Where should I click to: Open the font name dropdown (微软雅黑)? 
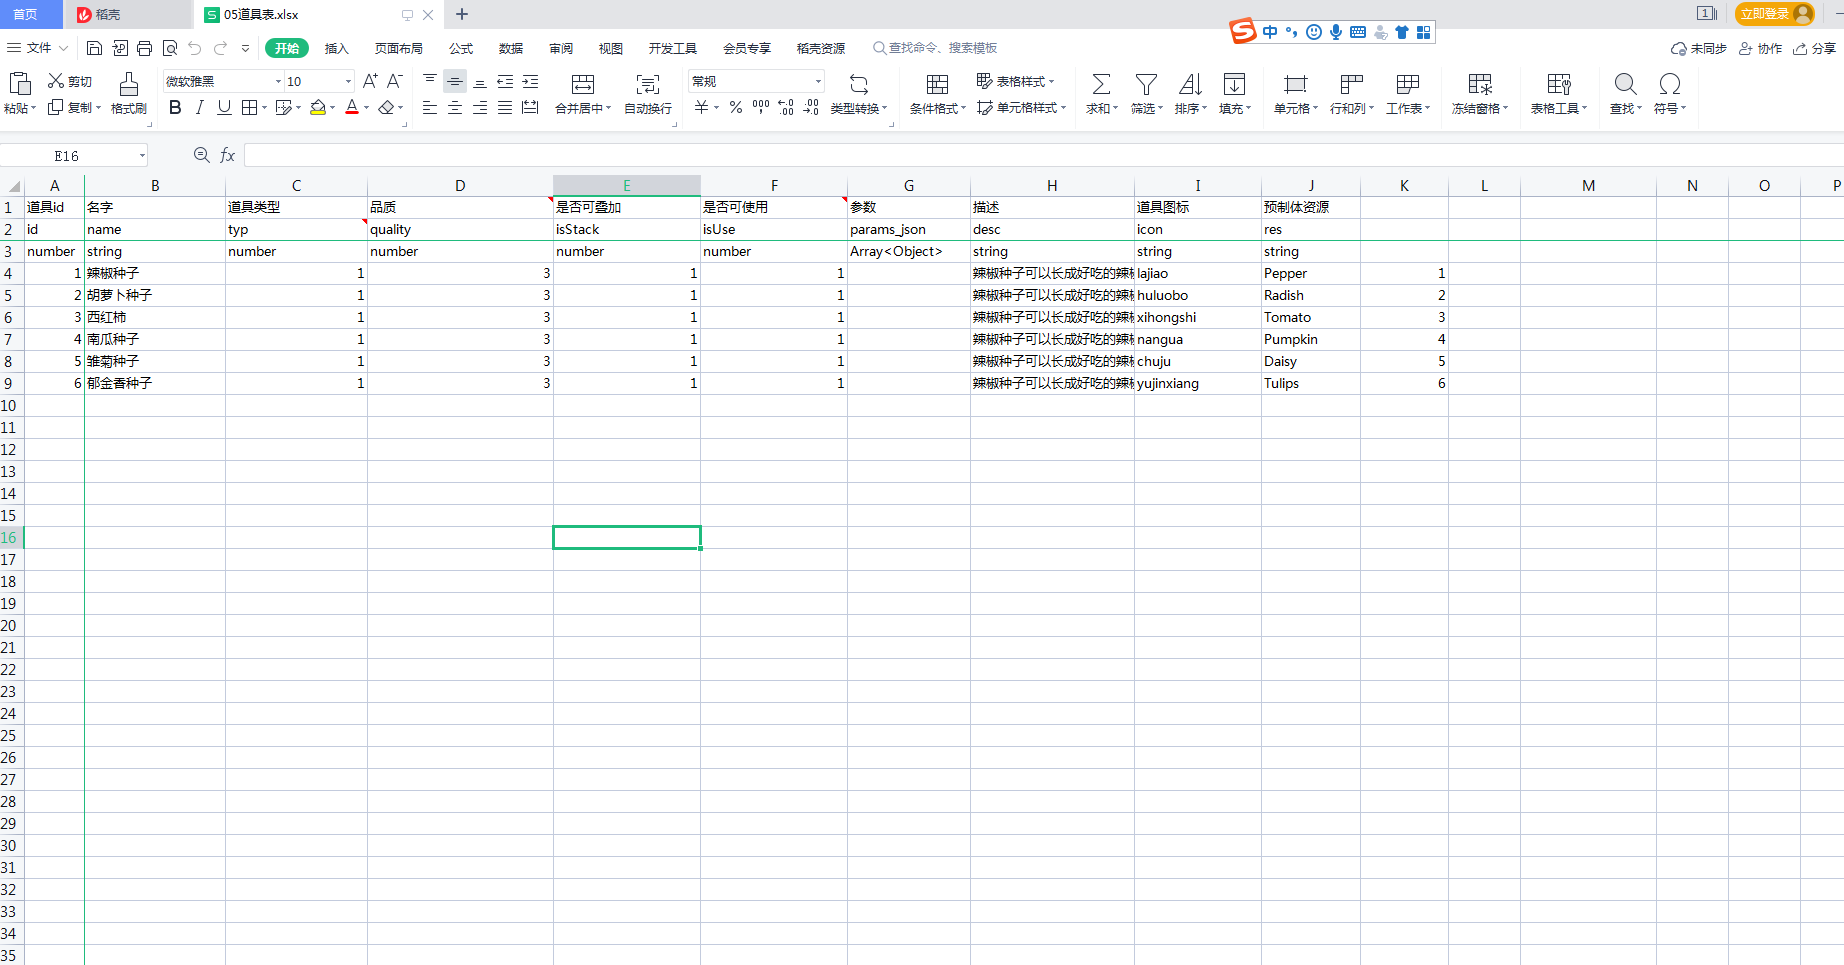[x=278, y=82]
